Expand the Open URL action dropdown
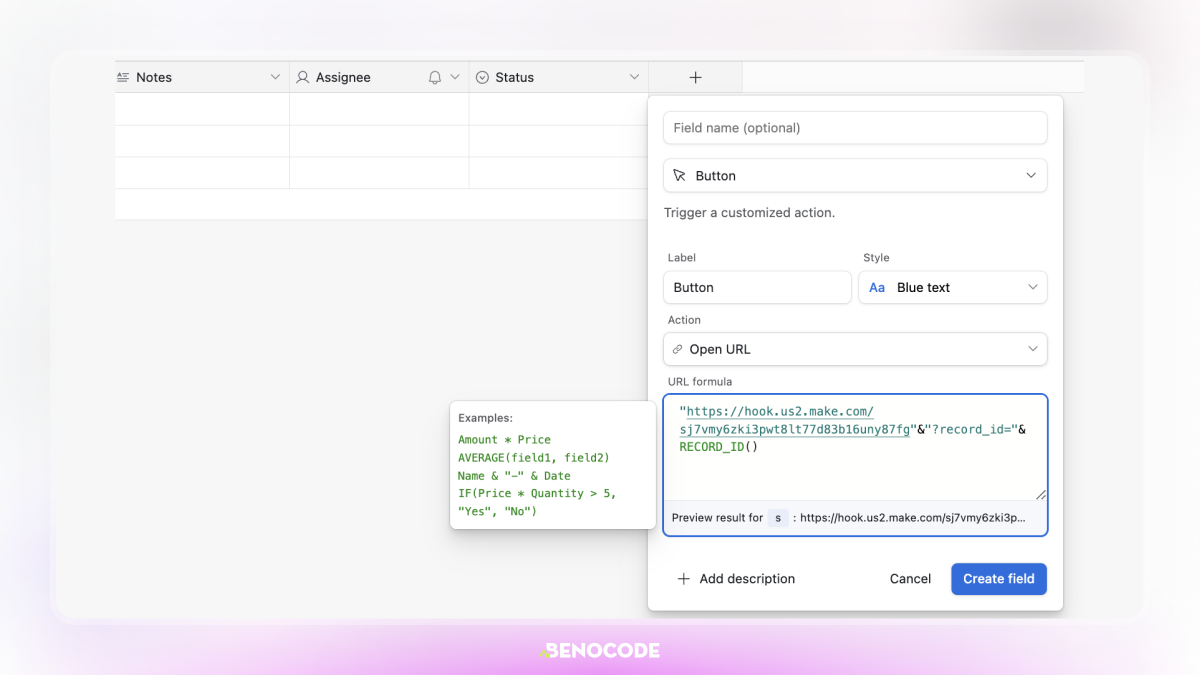The width and height of the screenshot is (1200, 675). coord(1033,349)
